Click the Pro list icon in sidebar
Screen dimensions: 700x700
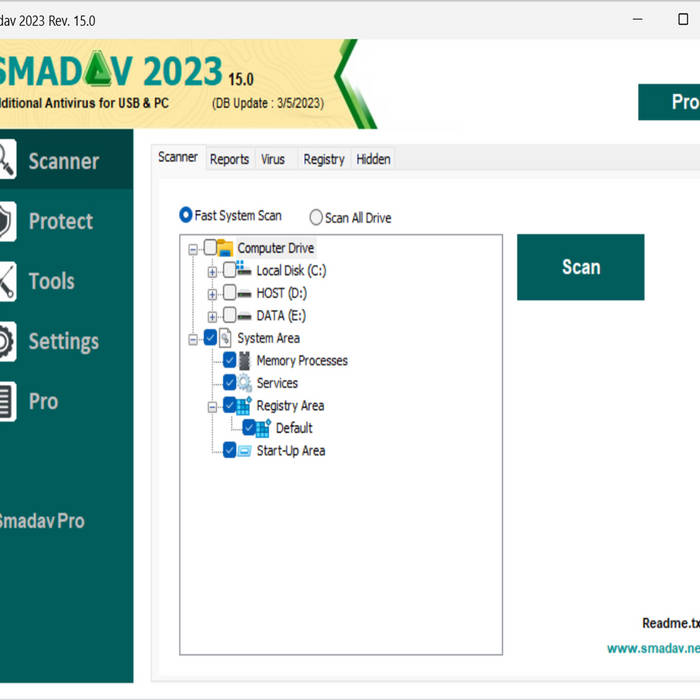click(6, 401)
